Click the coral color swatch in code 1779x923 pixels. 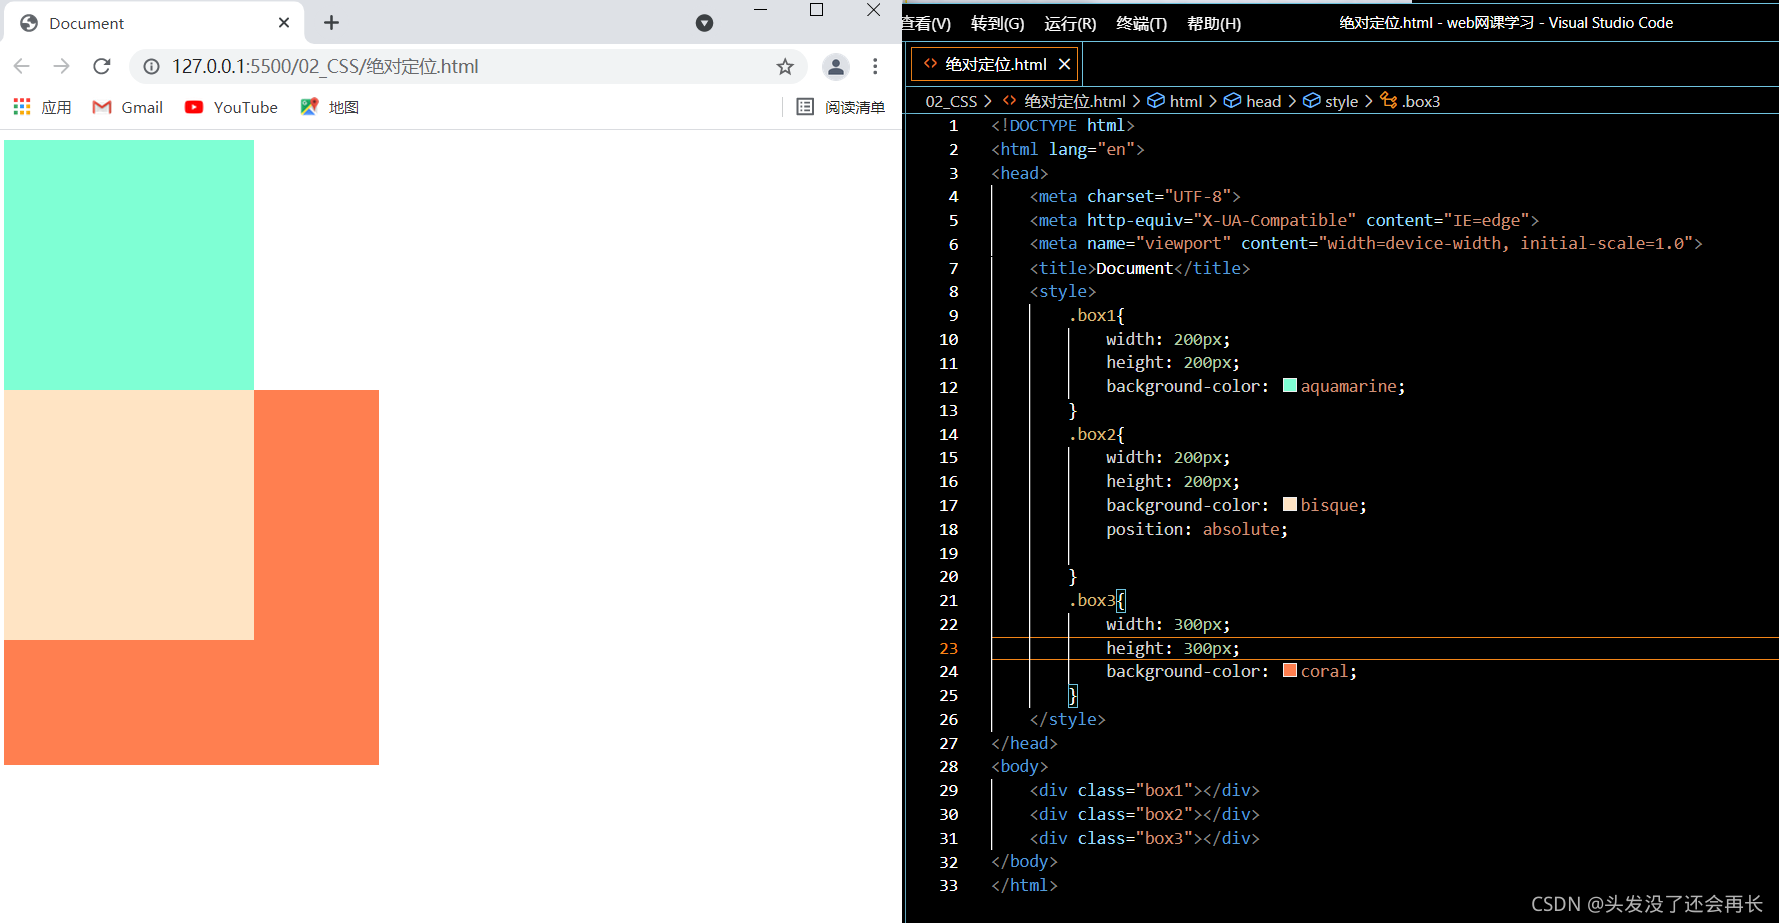1290,671
